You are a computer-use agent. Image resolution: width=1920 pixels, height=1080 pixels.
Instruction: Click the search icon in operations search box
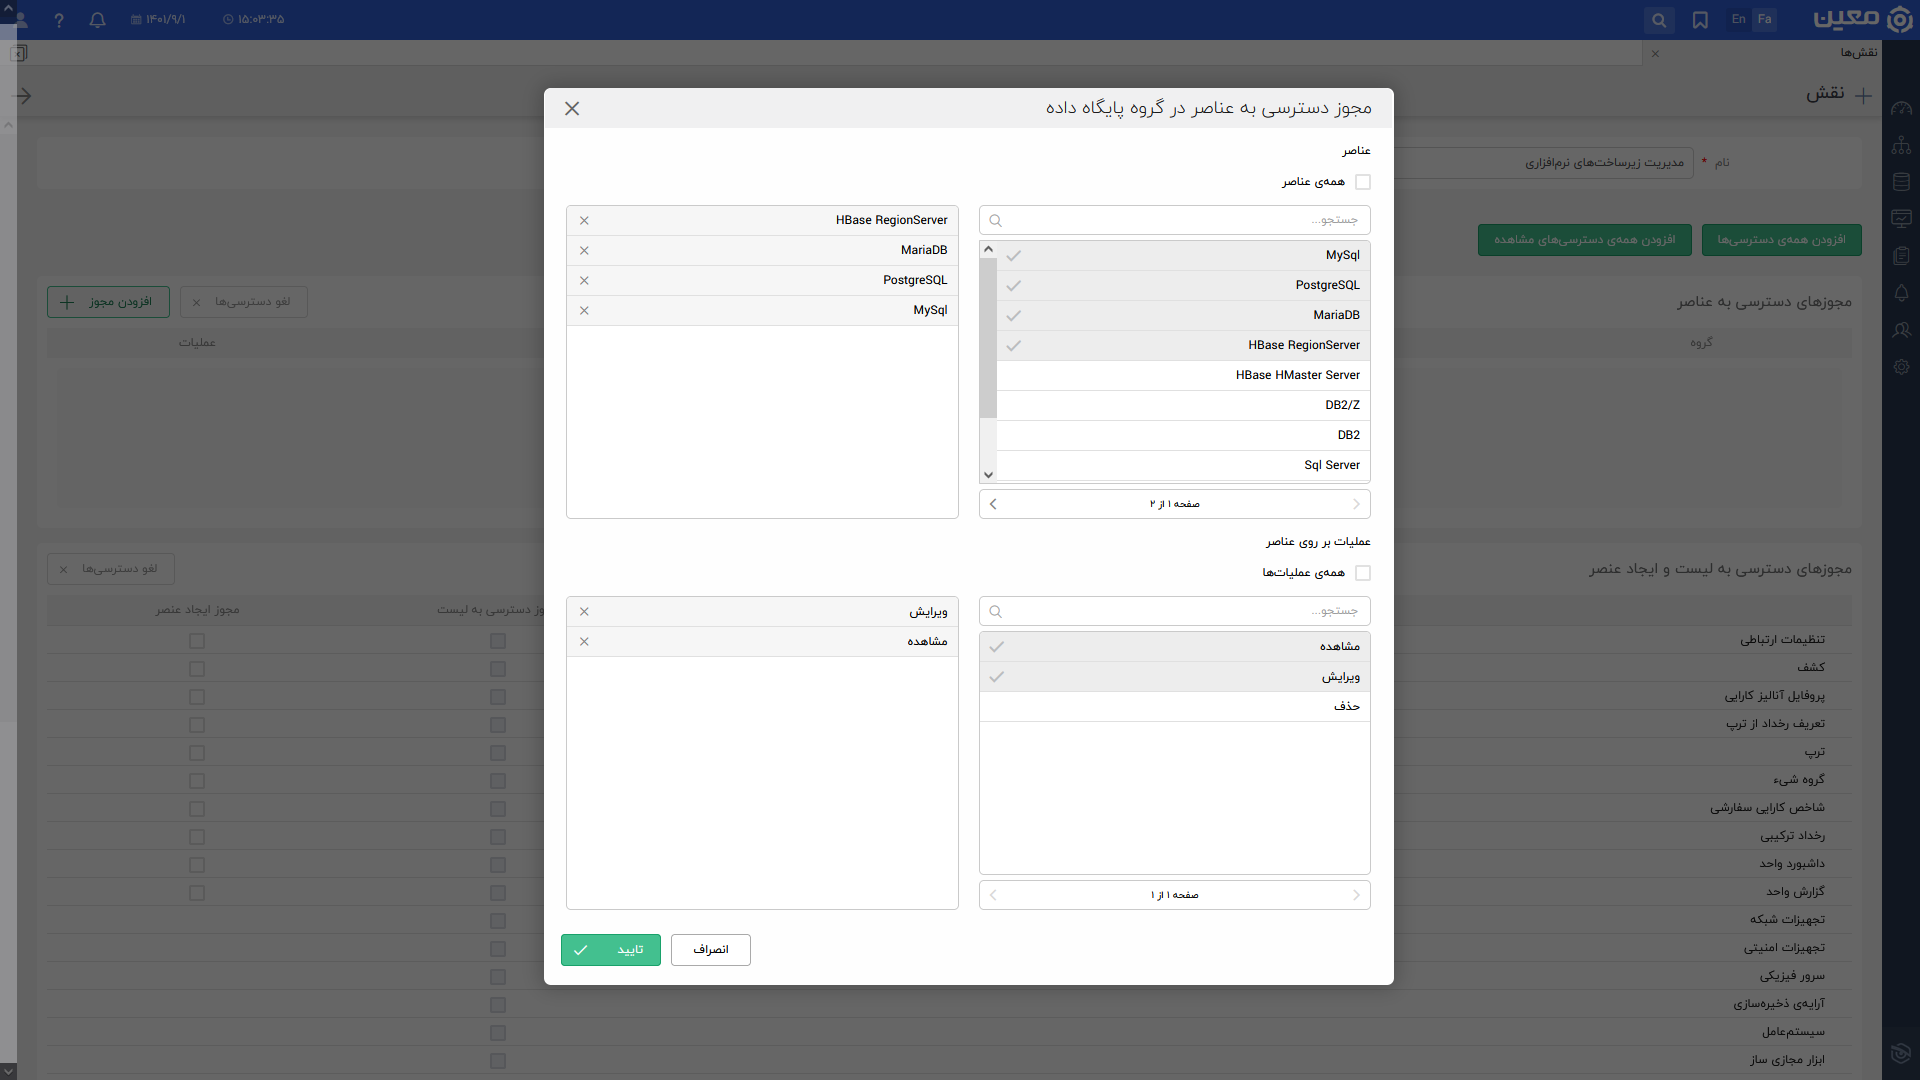point(995,611)
